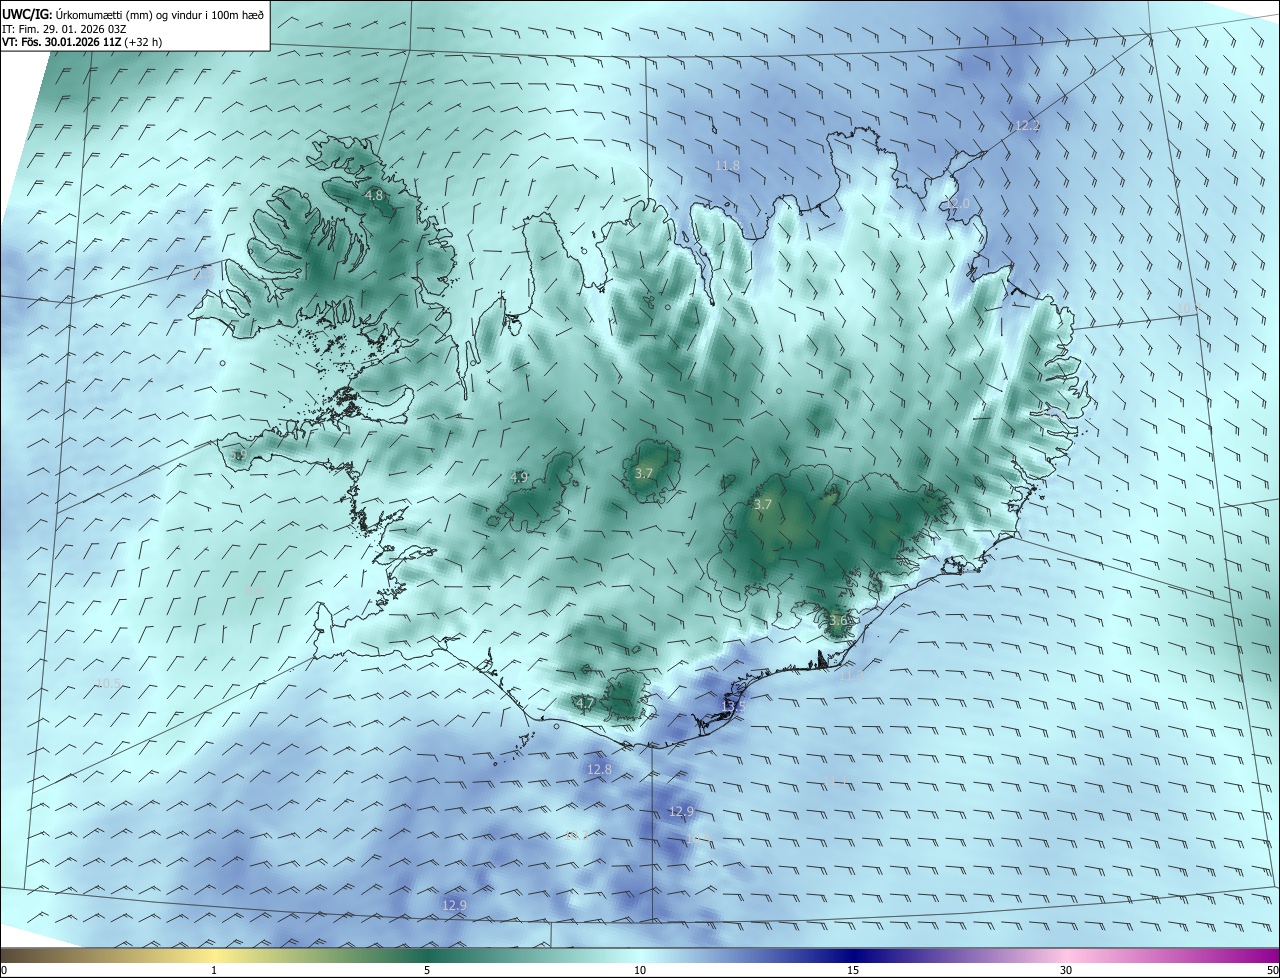Click the colour scale tick labelled 15
Image resolution: width=1280 pixels, height=978 pixels.
click(853, 970)
